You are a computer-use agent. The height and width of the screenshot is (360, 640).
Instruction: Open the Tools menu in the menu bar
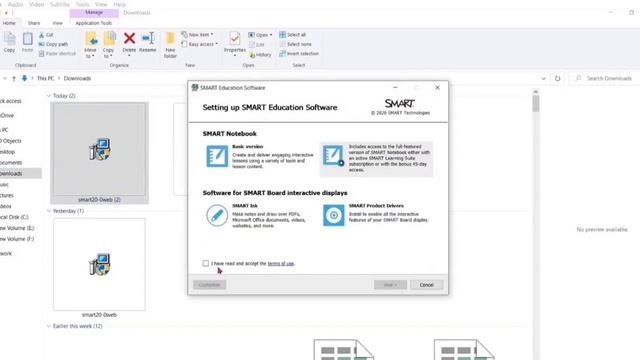(82, 4)
